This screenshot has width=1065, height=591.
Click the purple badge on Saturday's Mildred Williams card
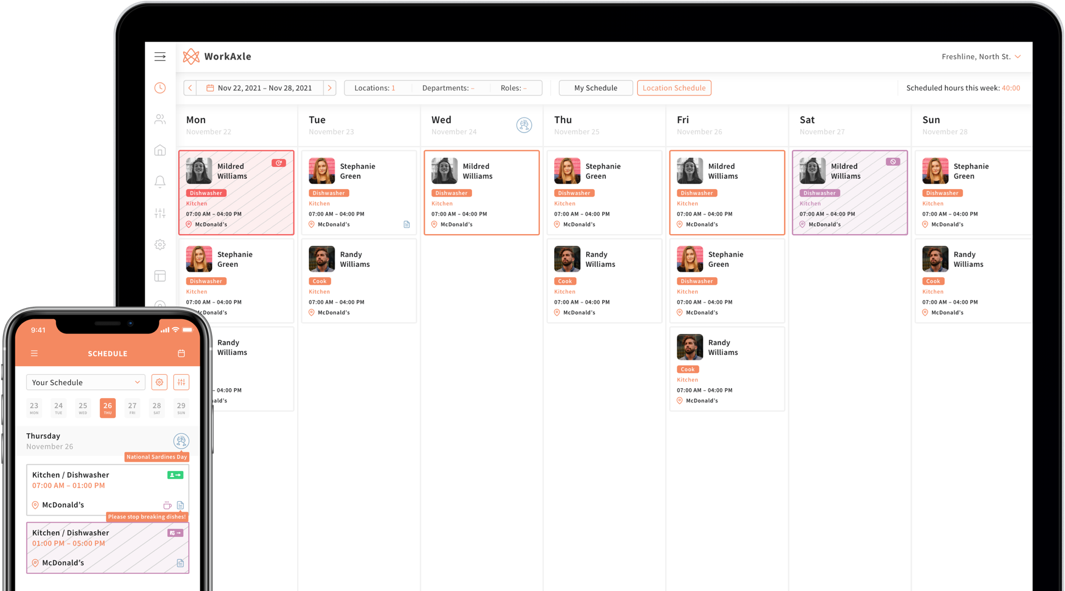892,162
